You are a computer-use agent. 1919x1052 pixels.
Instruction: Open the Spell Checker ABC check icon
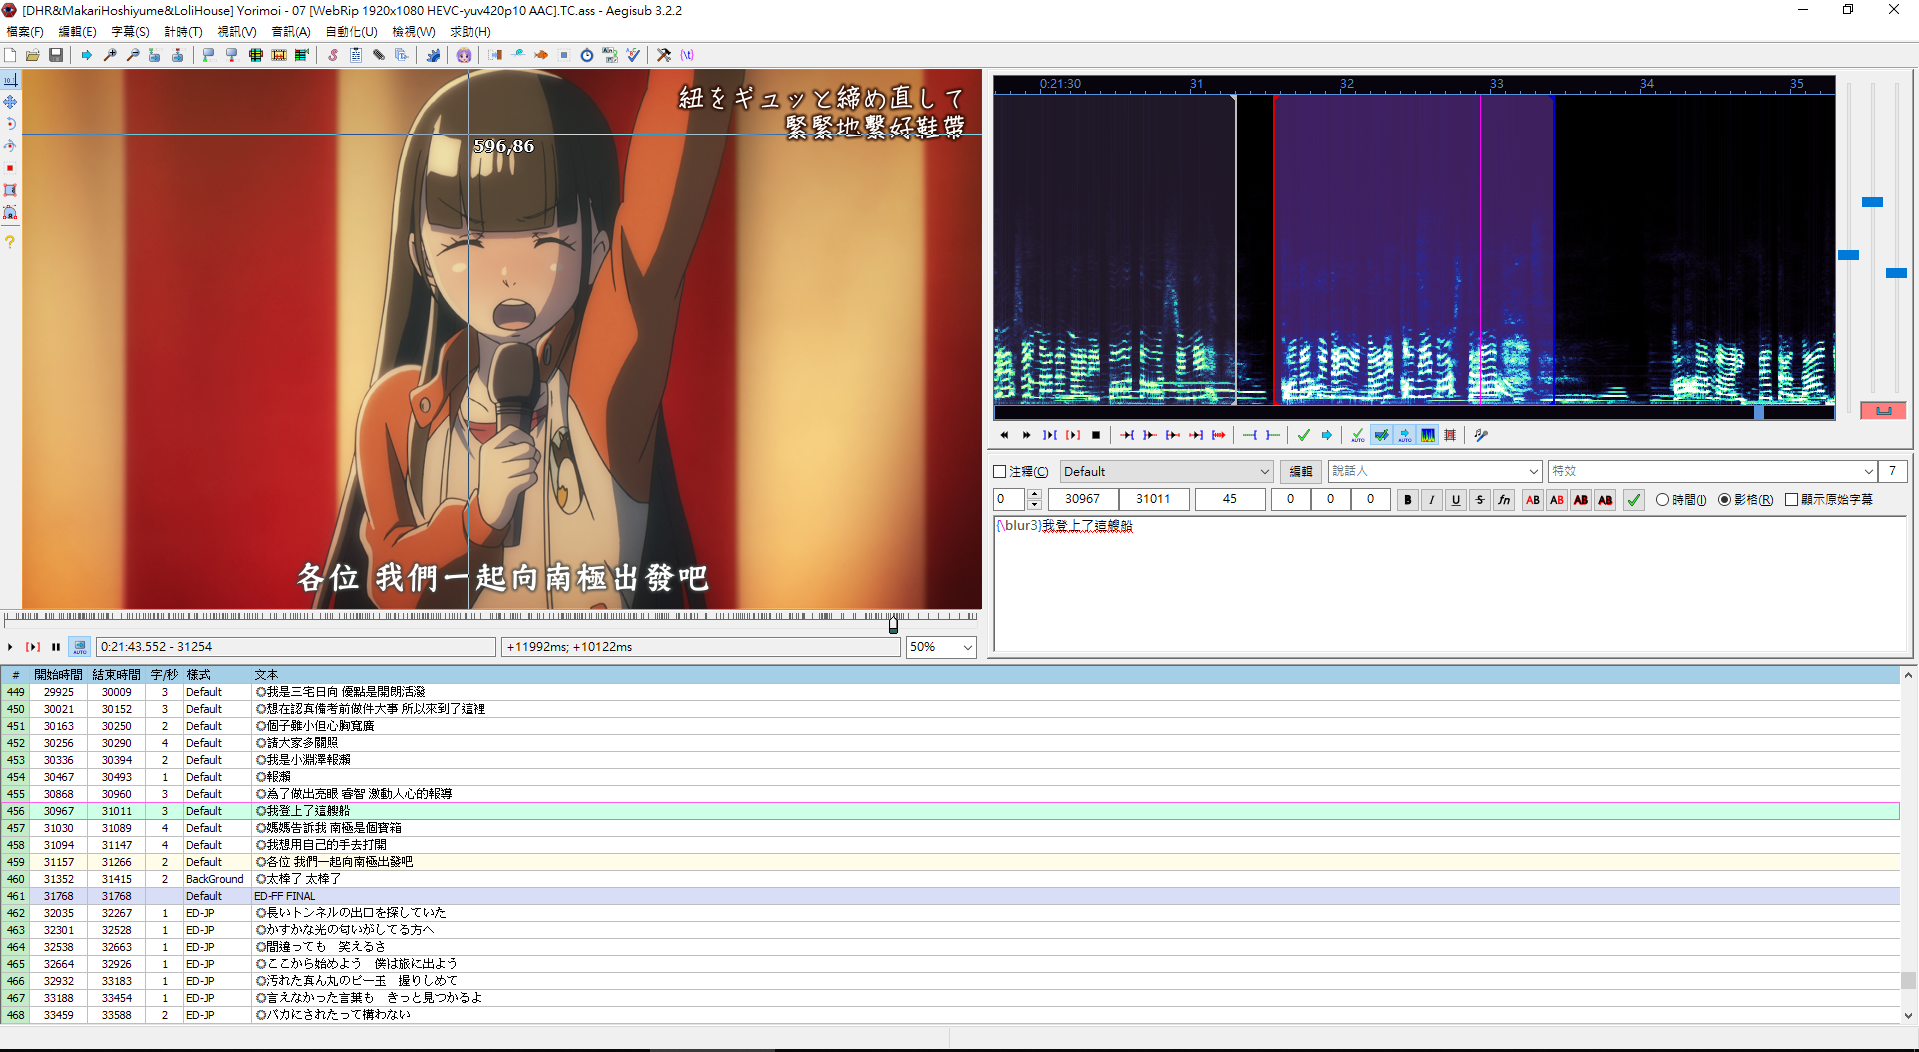click(633, 55)
